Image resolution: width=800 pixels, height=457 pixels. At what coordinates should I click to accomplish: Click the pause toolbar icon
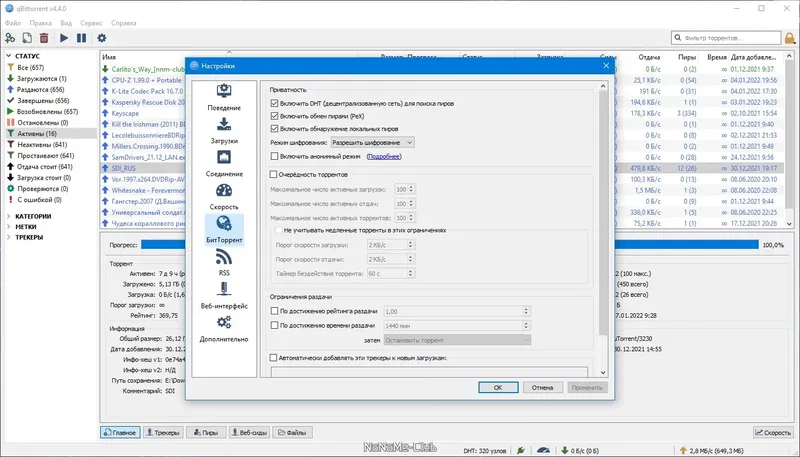click(81, 38)
